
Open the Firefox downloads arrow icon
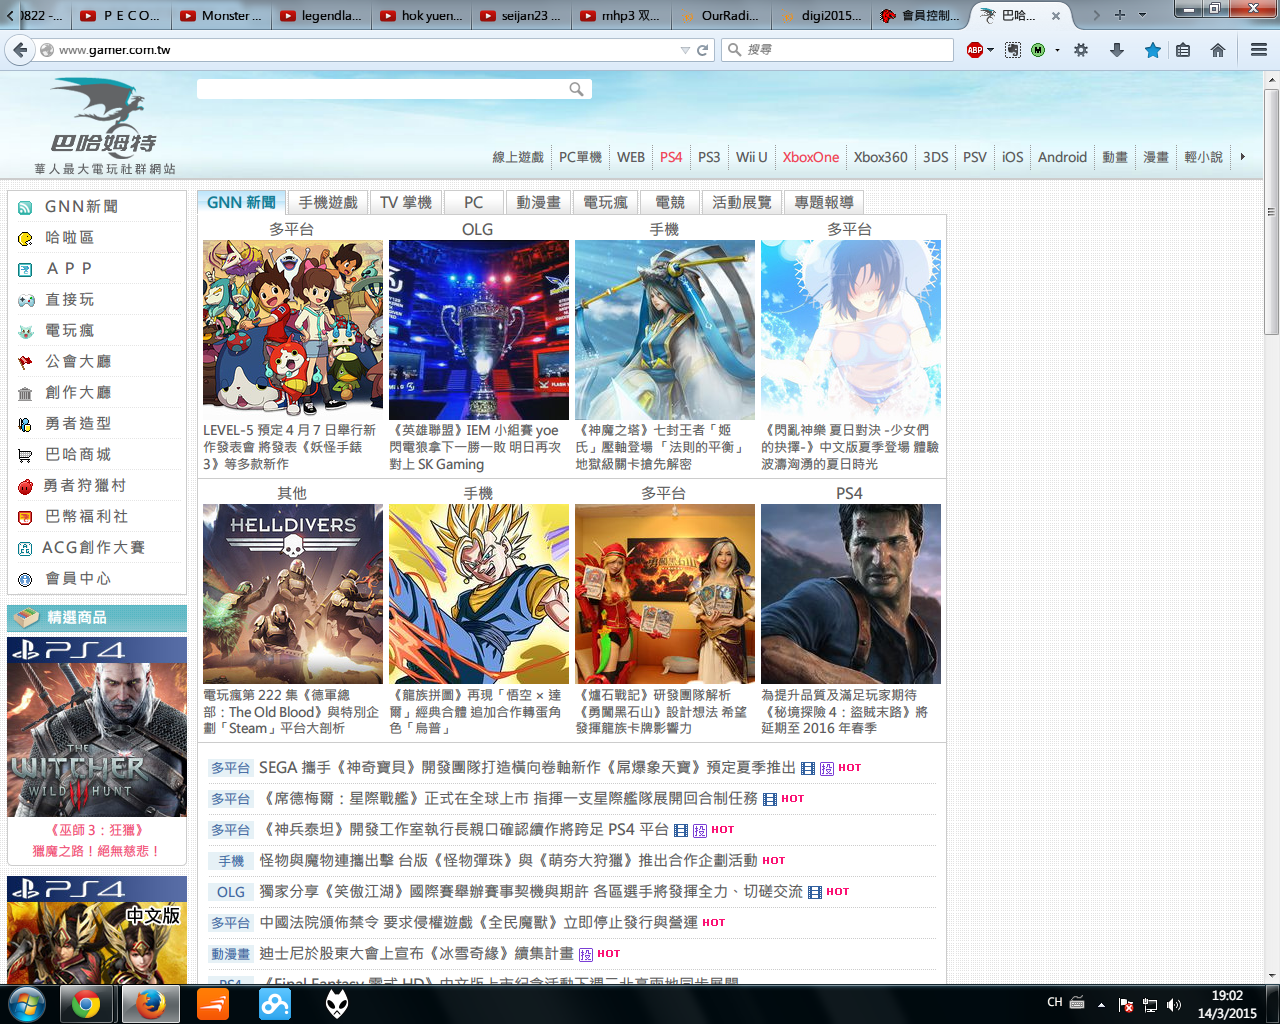1117,50
